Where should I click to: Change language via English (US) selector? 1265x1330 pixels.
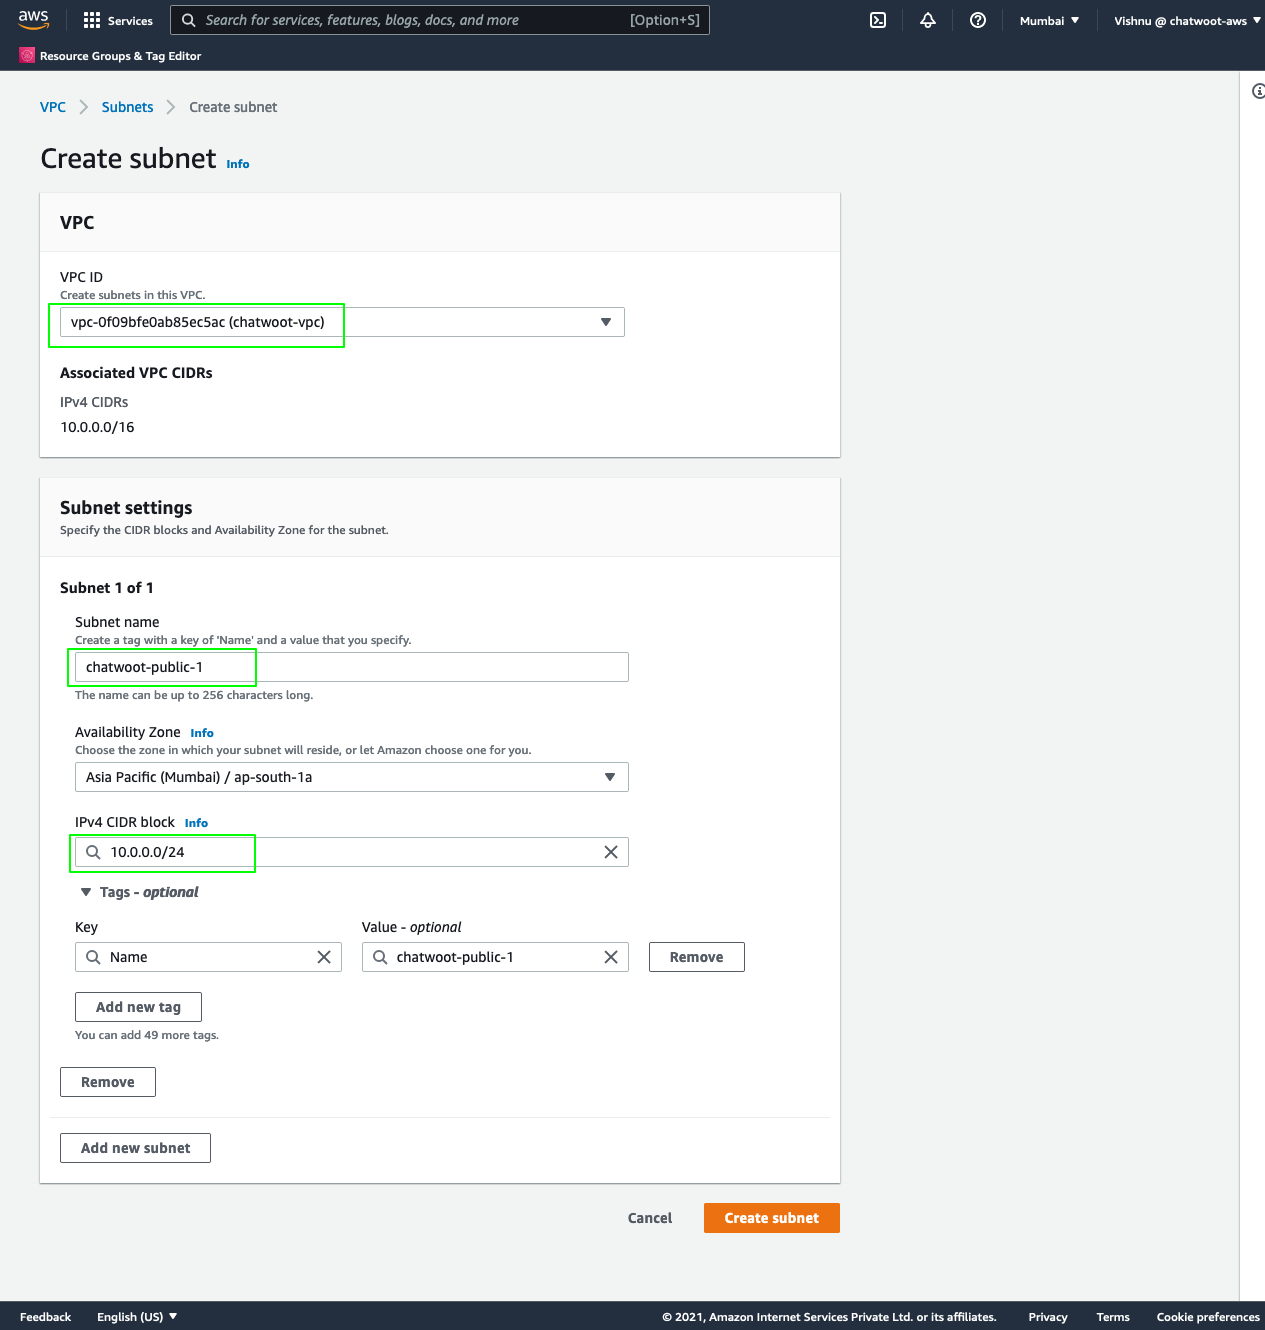(137, 1317)
